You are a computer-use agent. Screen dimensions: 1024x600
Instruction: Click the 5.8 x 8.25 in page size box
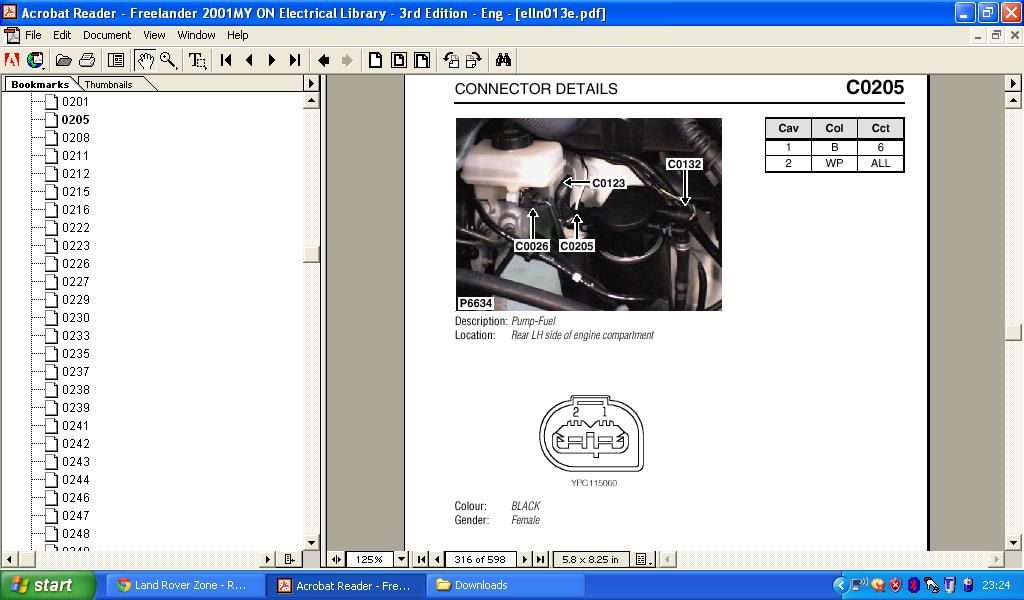tap(590, 560)
